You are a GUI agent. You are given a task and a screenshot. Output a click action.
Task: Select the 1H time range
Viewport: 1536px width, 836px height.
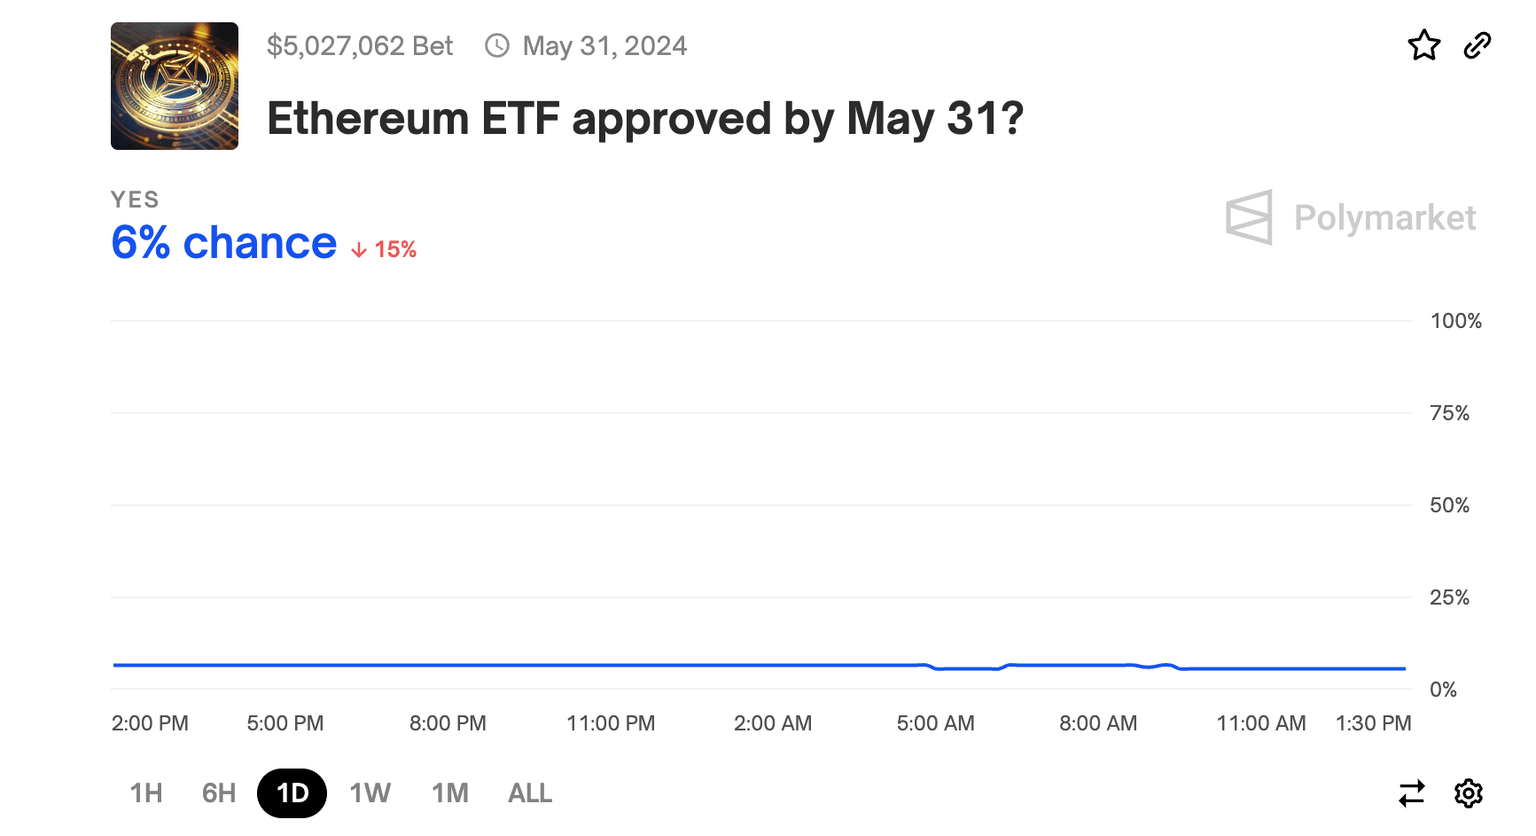[x=146, y=793]
